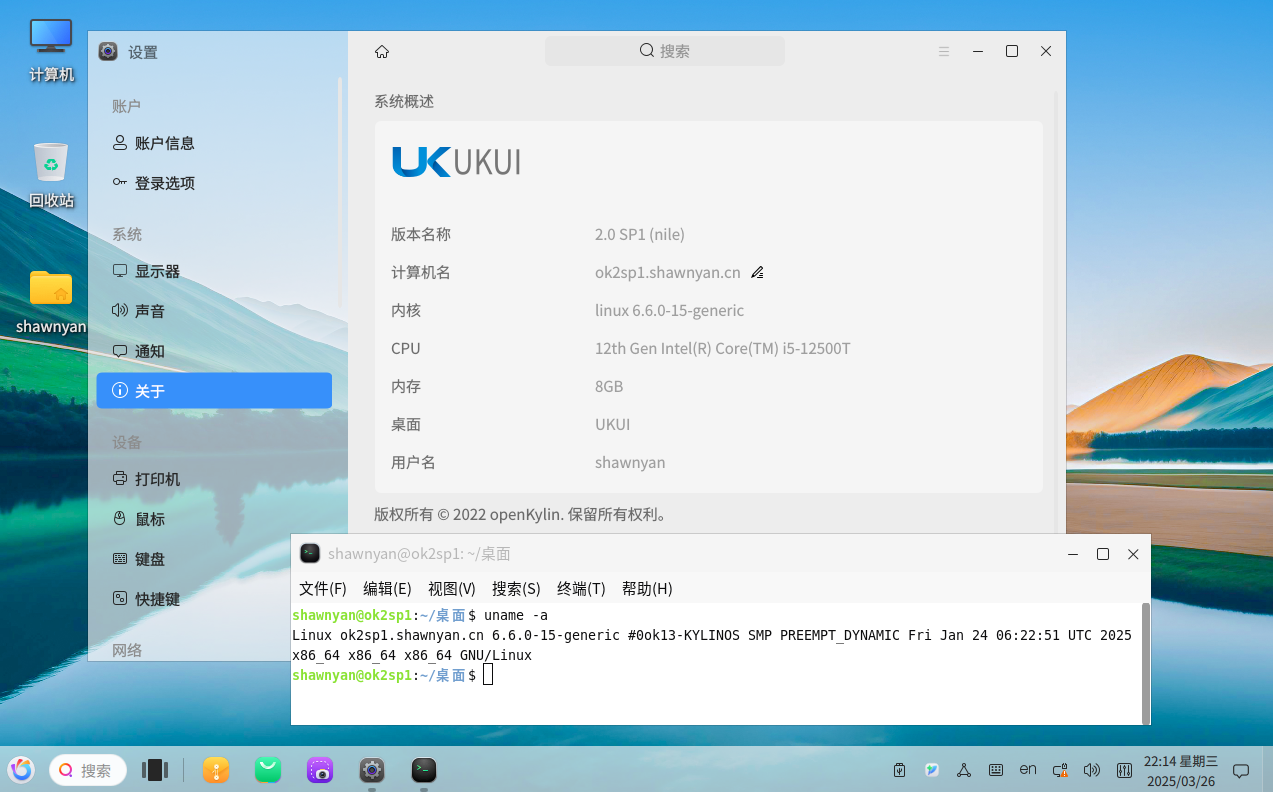Select Printer (打印机) in sidebar
The height and width of the screenshot is (792, 1273).
coord(157,479)
